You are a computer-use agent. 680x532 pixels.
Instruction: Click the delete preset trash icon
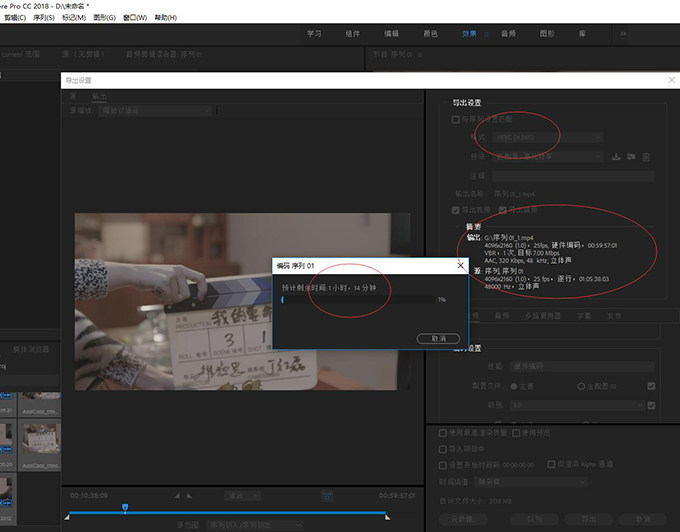click(646, 157)
